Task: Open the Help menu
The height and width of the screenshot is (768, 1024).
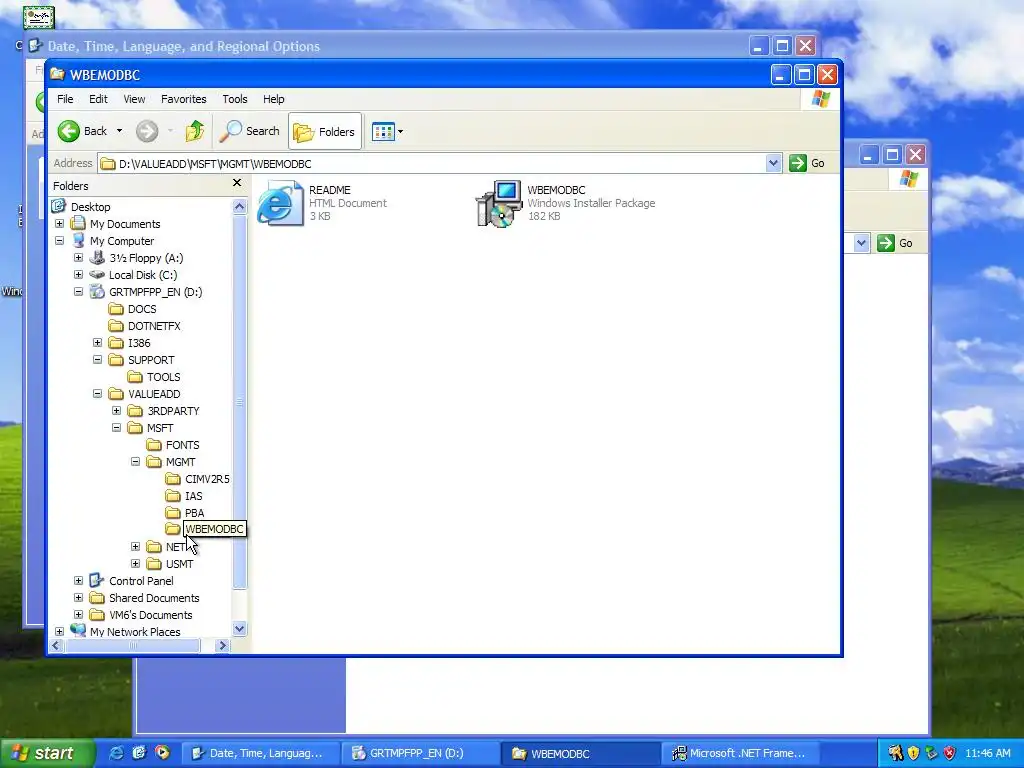Action: pyautogui.click(x=274, y=99)
